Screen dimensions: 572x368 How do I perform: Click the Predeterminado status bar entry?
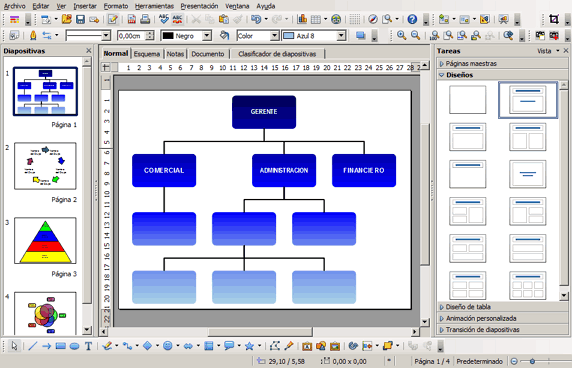[x=479, y=361]
